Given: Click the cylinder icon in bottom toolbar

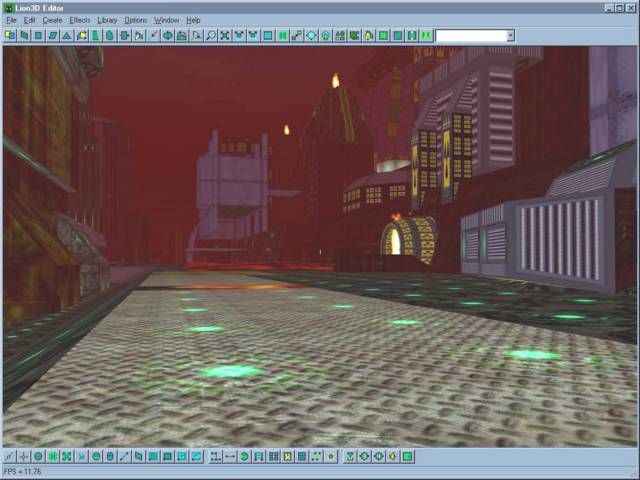Looking at the screenshot, I should point(110,456).
